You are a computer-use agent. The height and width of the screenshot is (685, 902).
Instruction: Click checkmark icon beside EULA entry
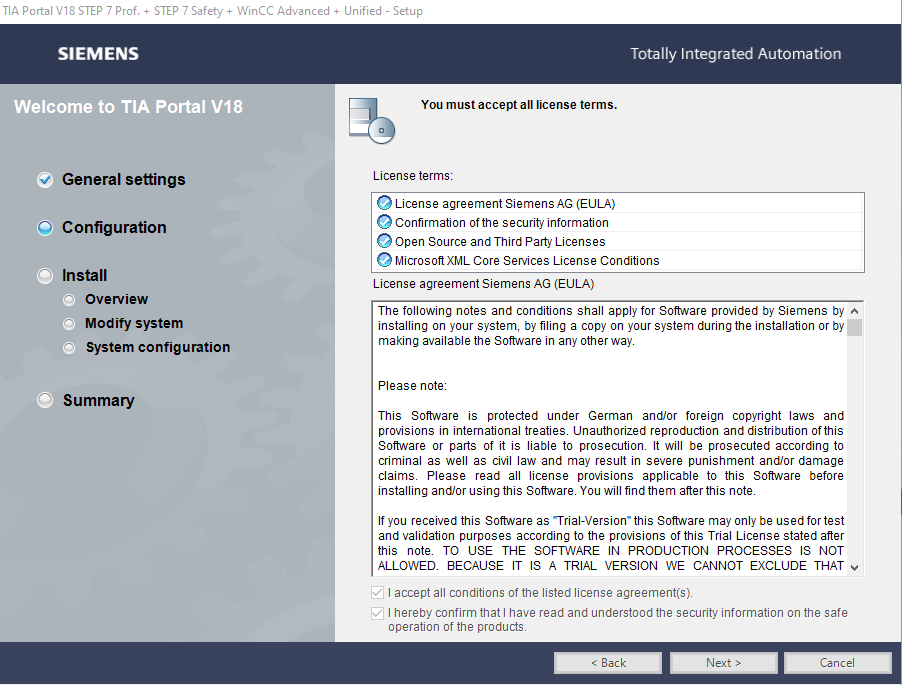pyautogui.click(x=384, y=203)
